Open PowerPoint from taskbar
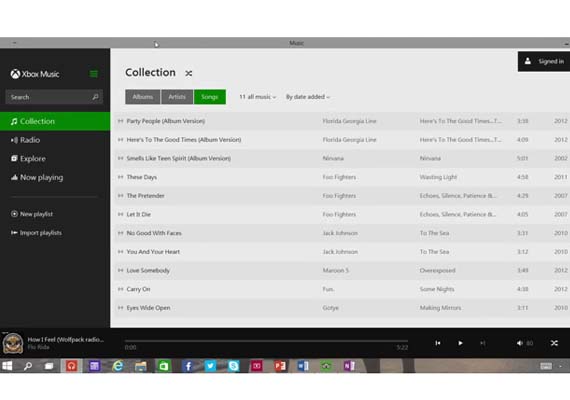570x400 pixels. click(x=280, y=366)
